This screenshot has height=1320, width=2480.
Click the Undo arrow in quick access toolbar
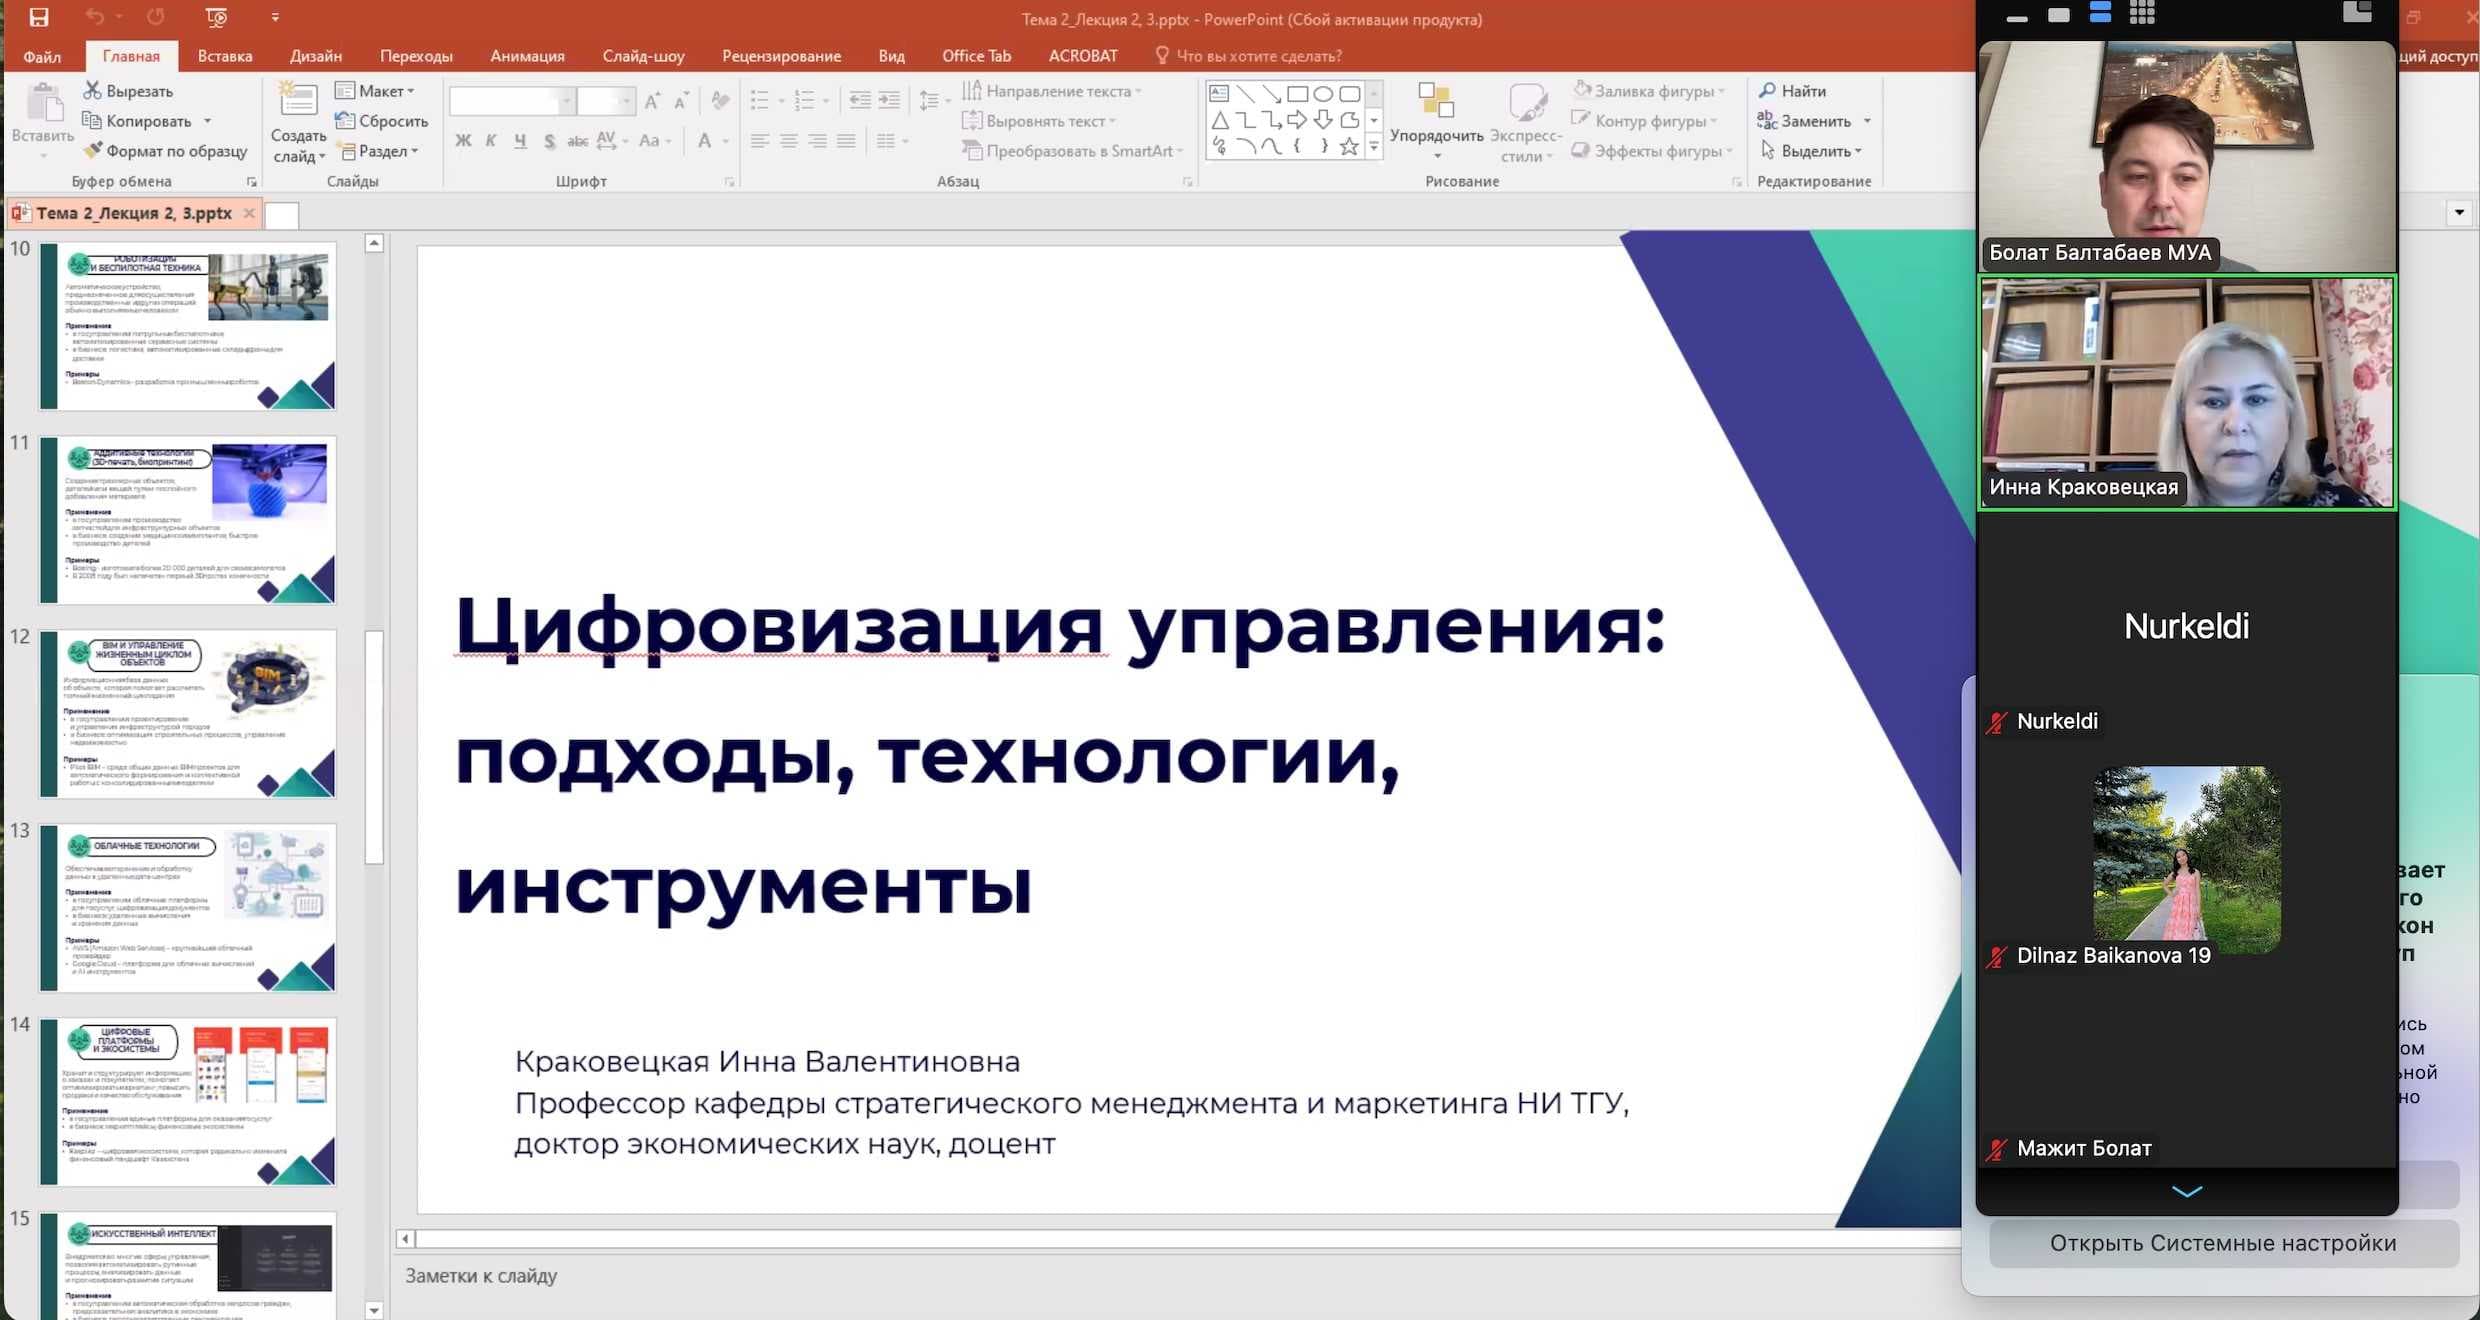[x=95, y=17]
